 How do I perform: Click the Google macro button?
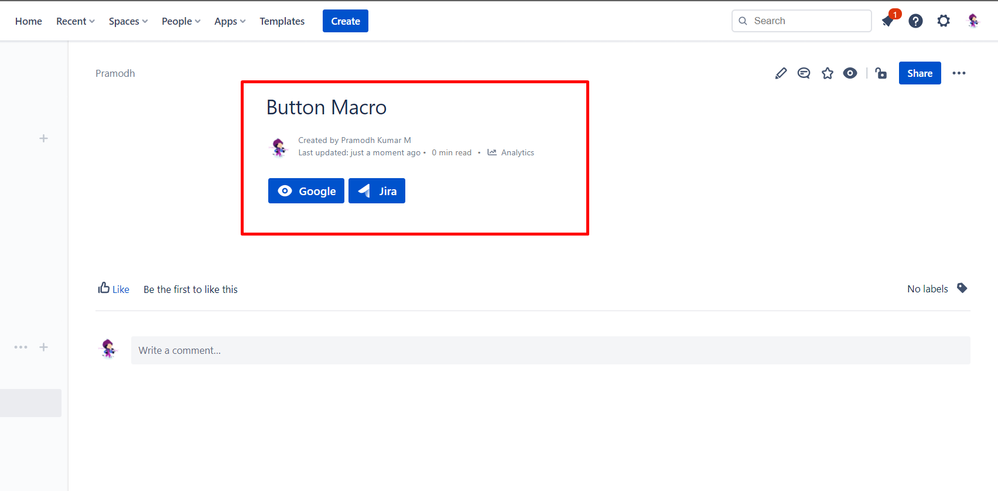point(306,191)
